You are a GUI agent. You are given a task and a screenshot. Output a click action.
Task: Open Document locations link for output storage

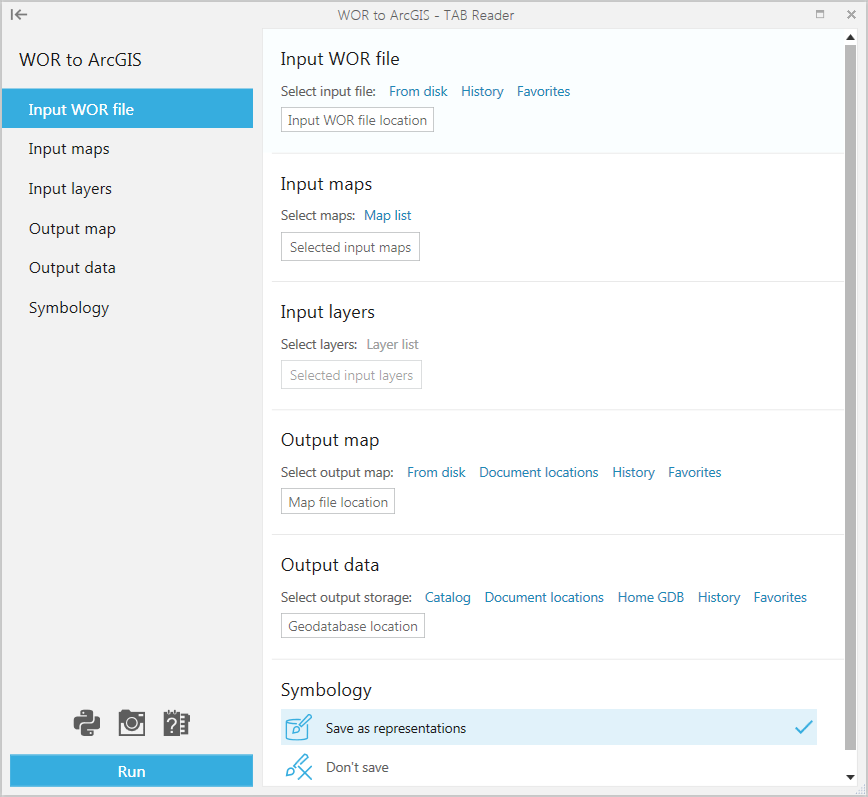click(544, 597)
